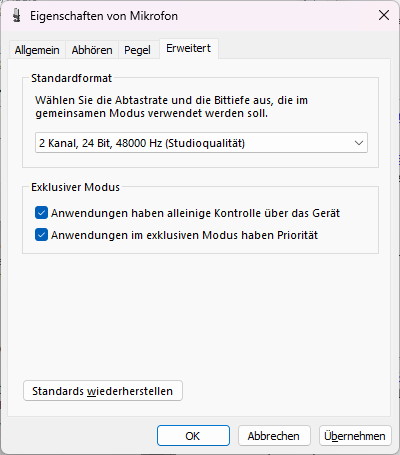Click the Abtastrate und Bittiefe description text
This screenshot has width=400, height=455.
(x=171, y=107)
